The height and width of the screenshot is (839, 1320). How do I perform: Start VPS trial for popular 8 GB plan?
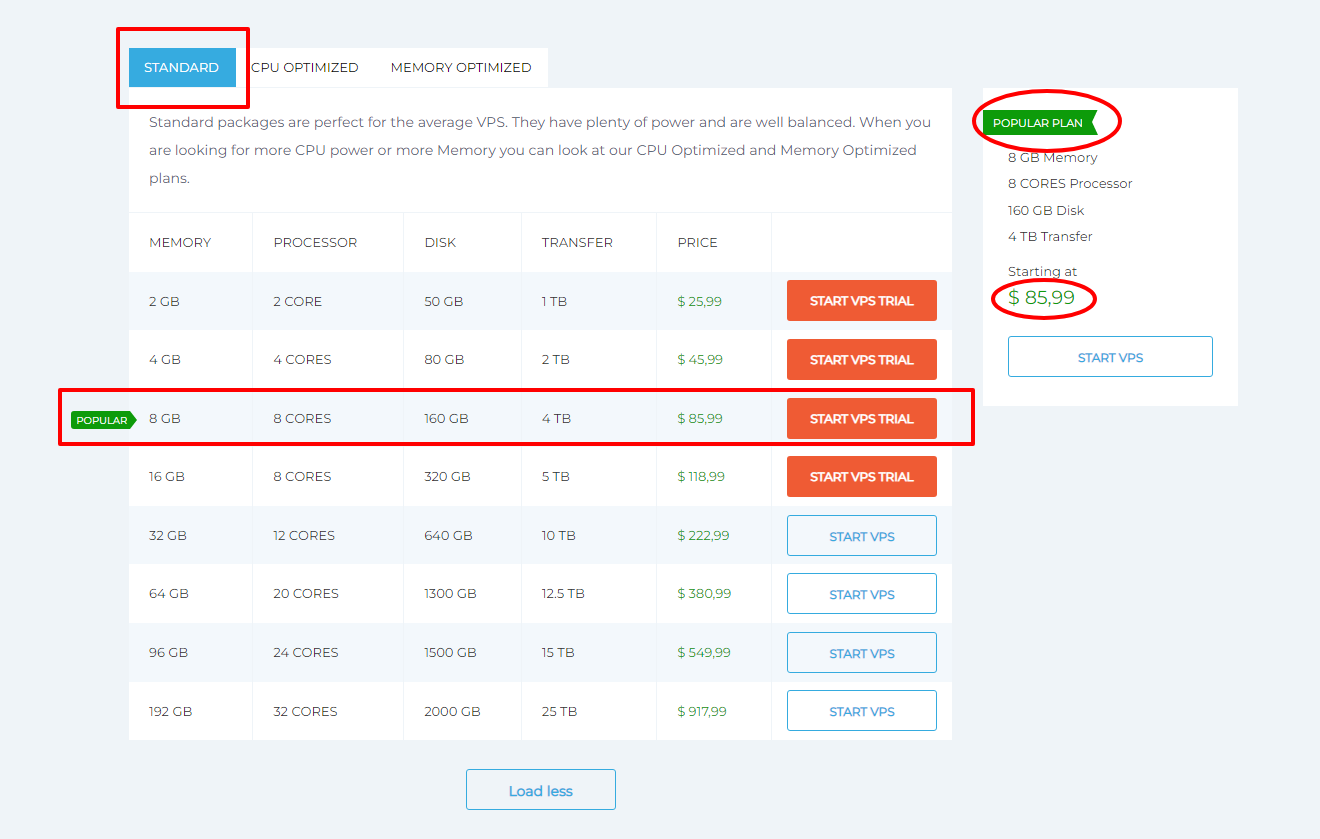click(862, 419)
